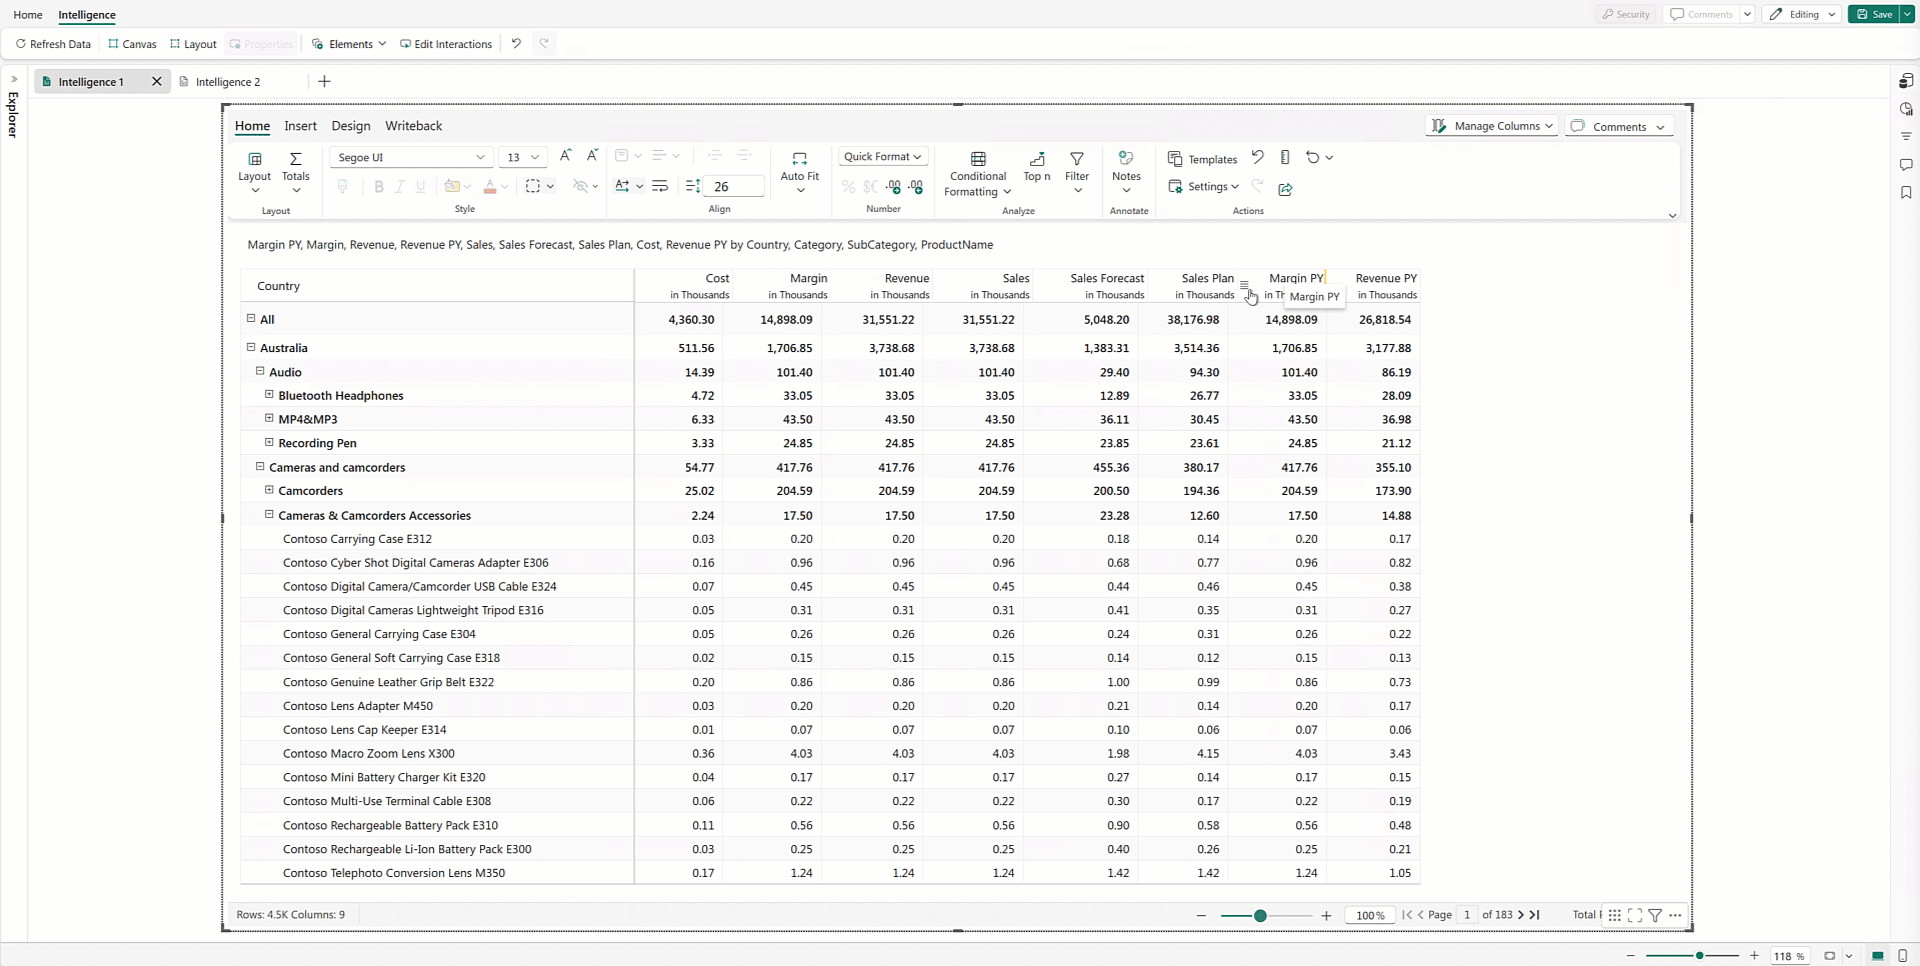Click the green Save button

click(x=1874, y=14)
